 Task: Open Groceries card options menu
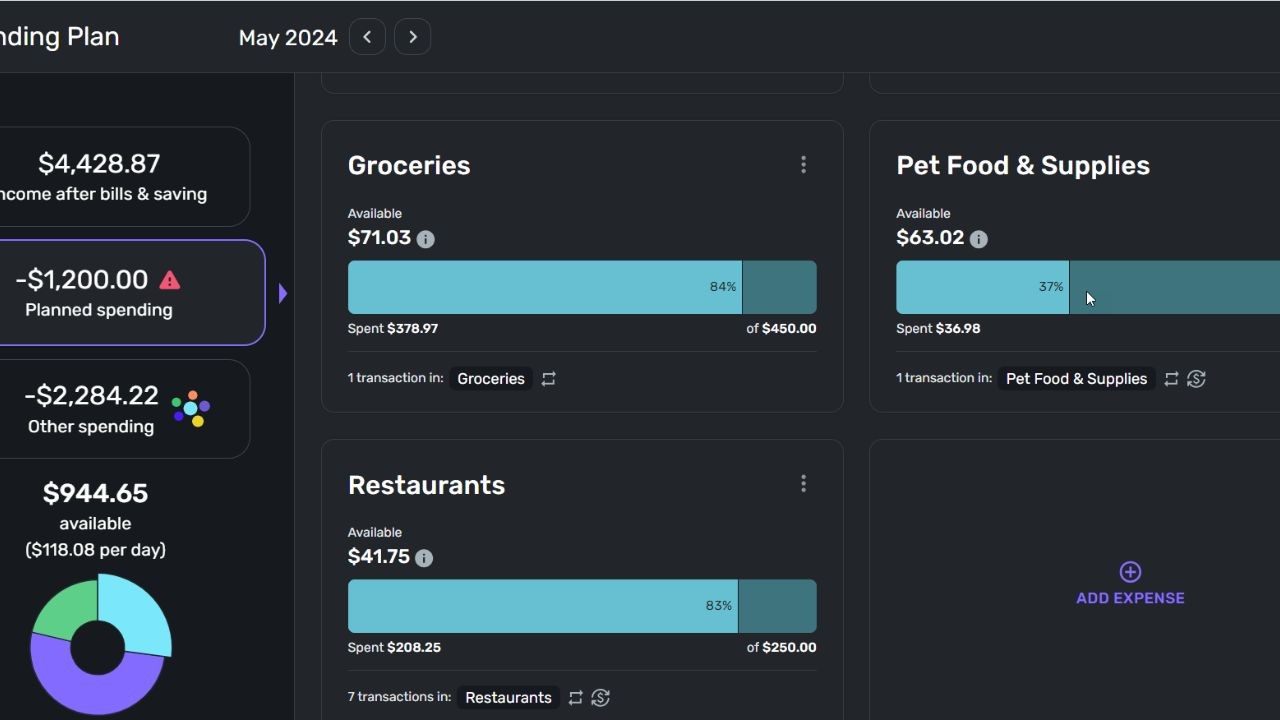tap(803, 165)
